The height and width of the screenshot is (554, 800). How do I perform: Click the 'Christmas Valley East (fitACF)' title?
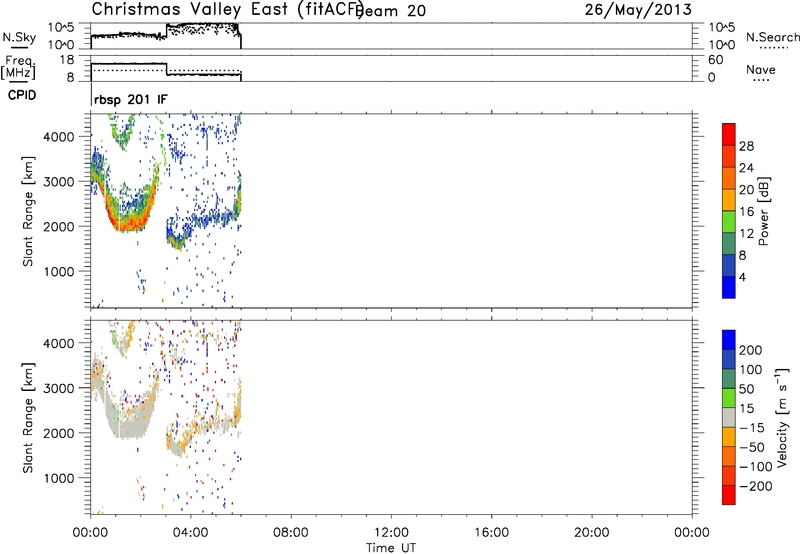point(228,9)
